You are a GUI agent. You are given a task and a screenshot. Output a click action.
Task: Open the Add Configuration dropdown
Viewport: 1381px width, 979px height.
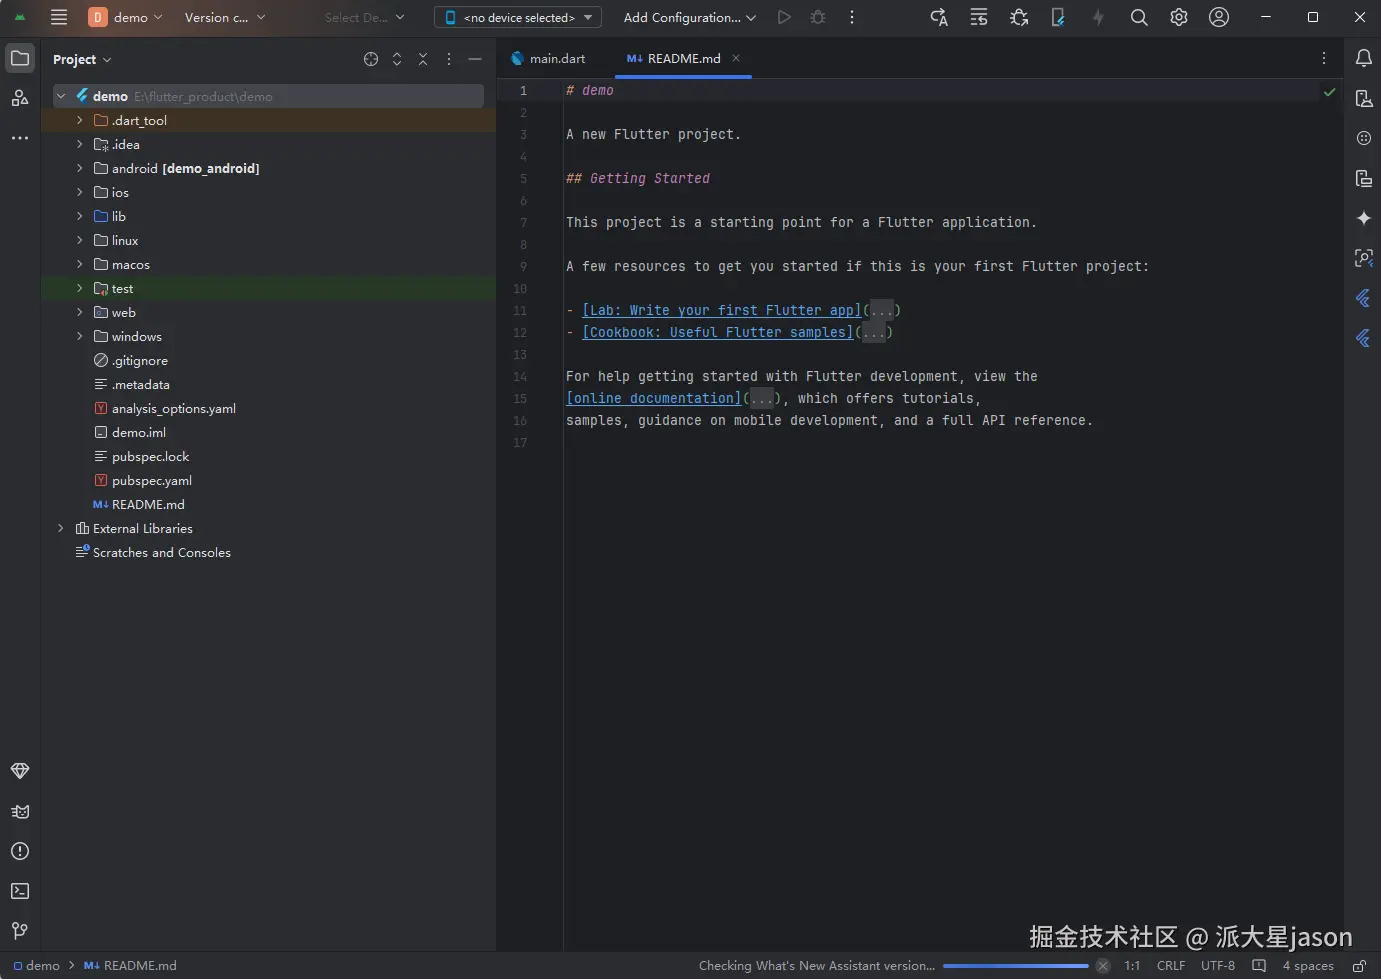coord(689,17)
